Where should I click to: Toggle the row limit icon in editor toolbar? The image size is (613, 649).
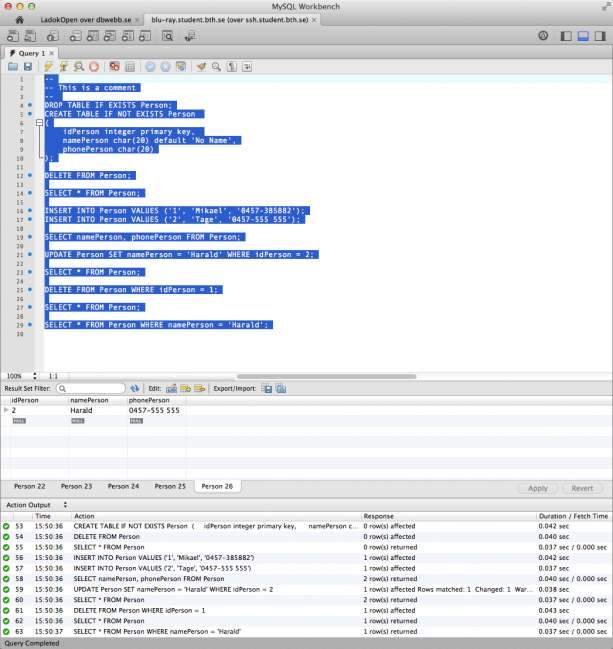click(130, 67)
